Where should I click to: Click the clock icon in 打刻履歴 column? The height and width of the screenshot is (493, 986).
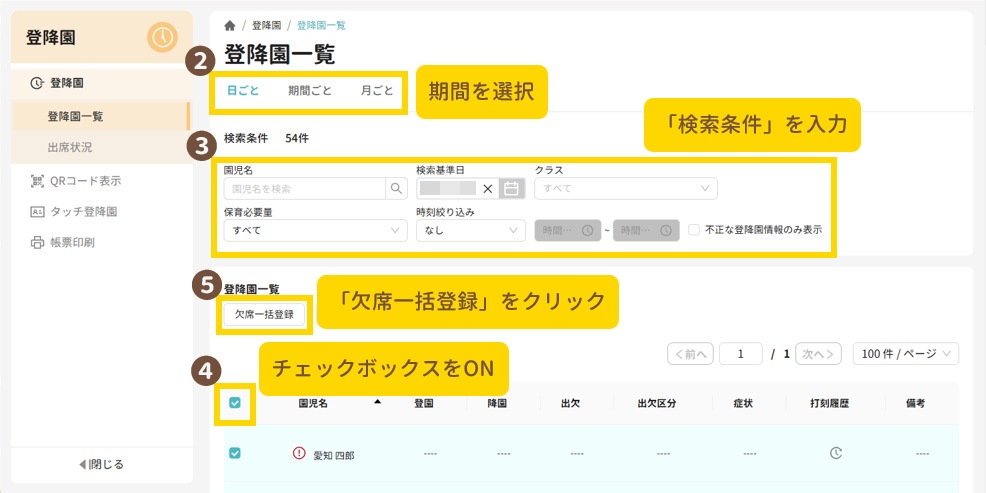click(836, 453)
